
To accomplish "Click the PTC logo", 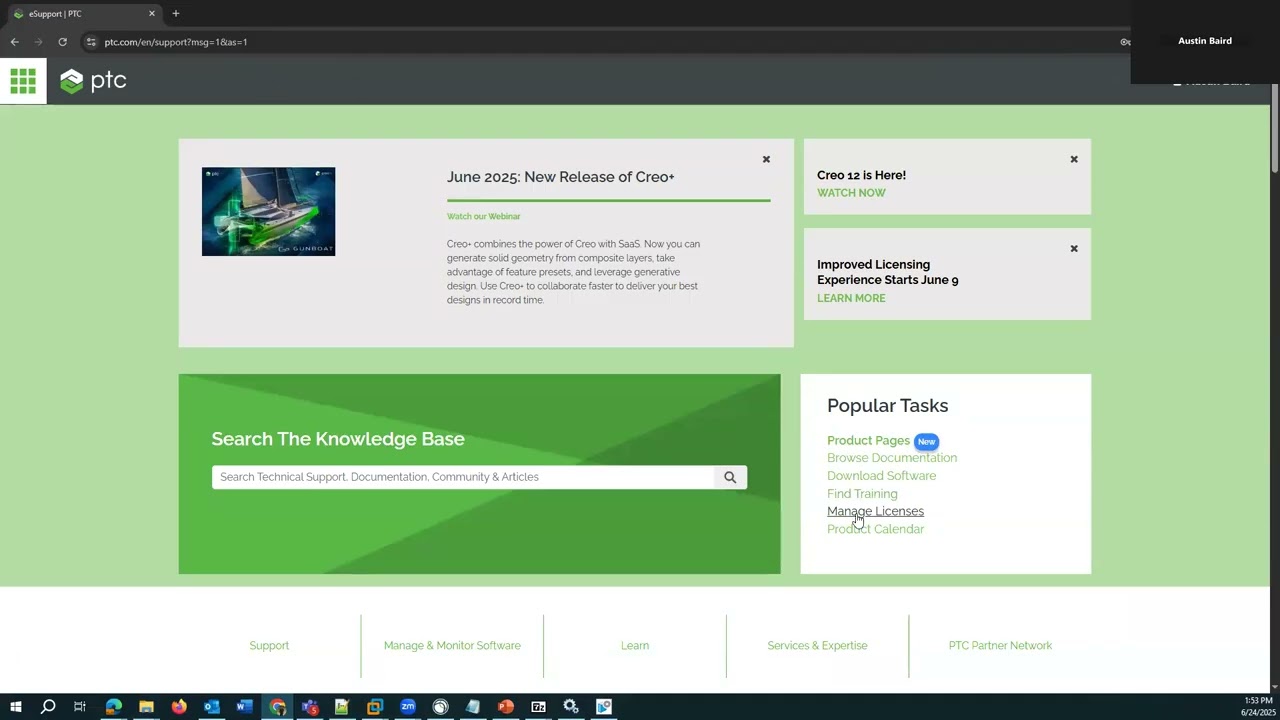I will (93, 81).
